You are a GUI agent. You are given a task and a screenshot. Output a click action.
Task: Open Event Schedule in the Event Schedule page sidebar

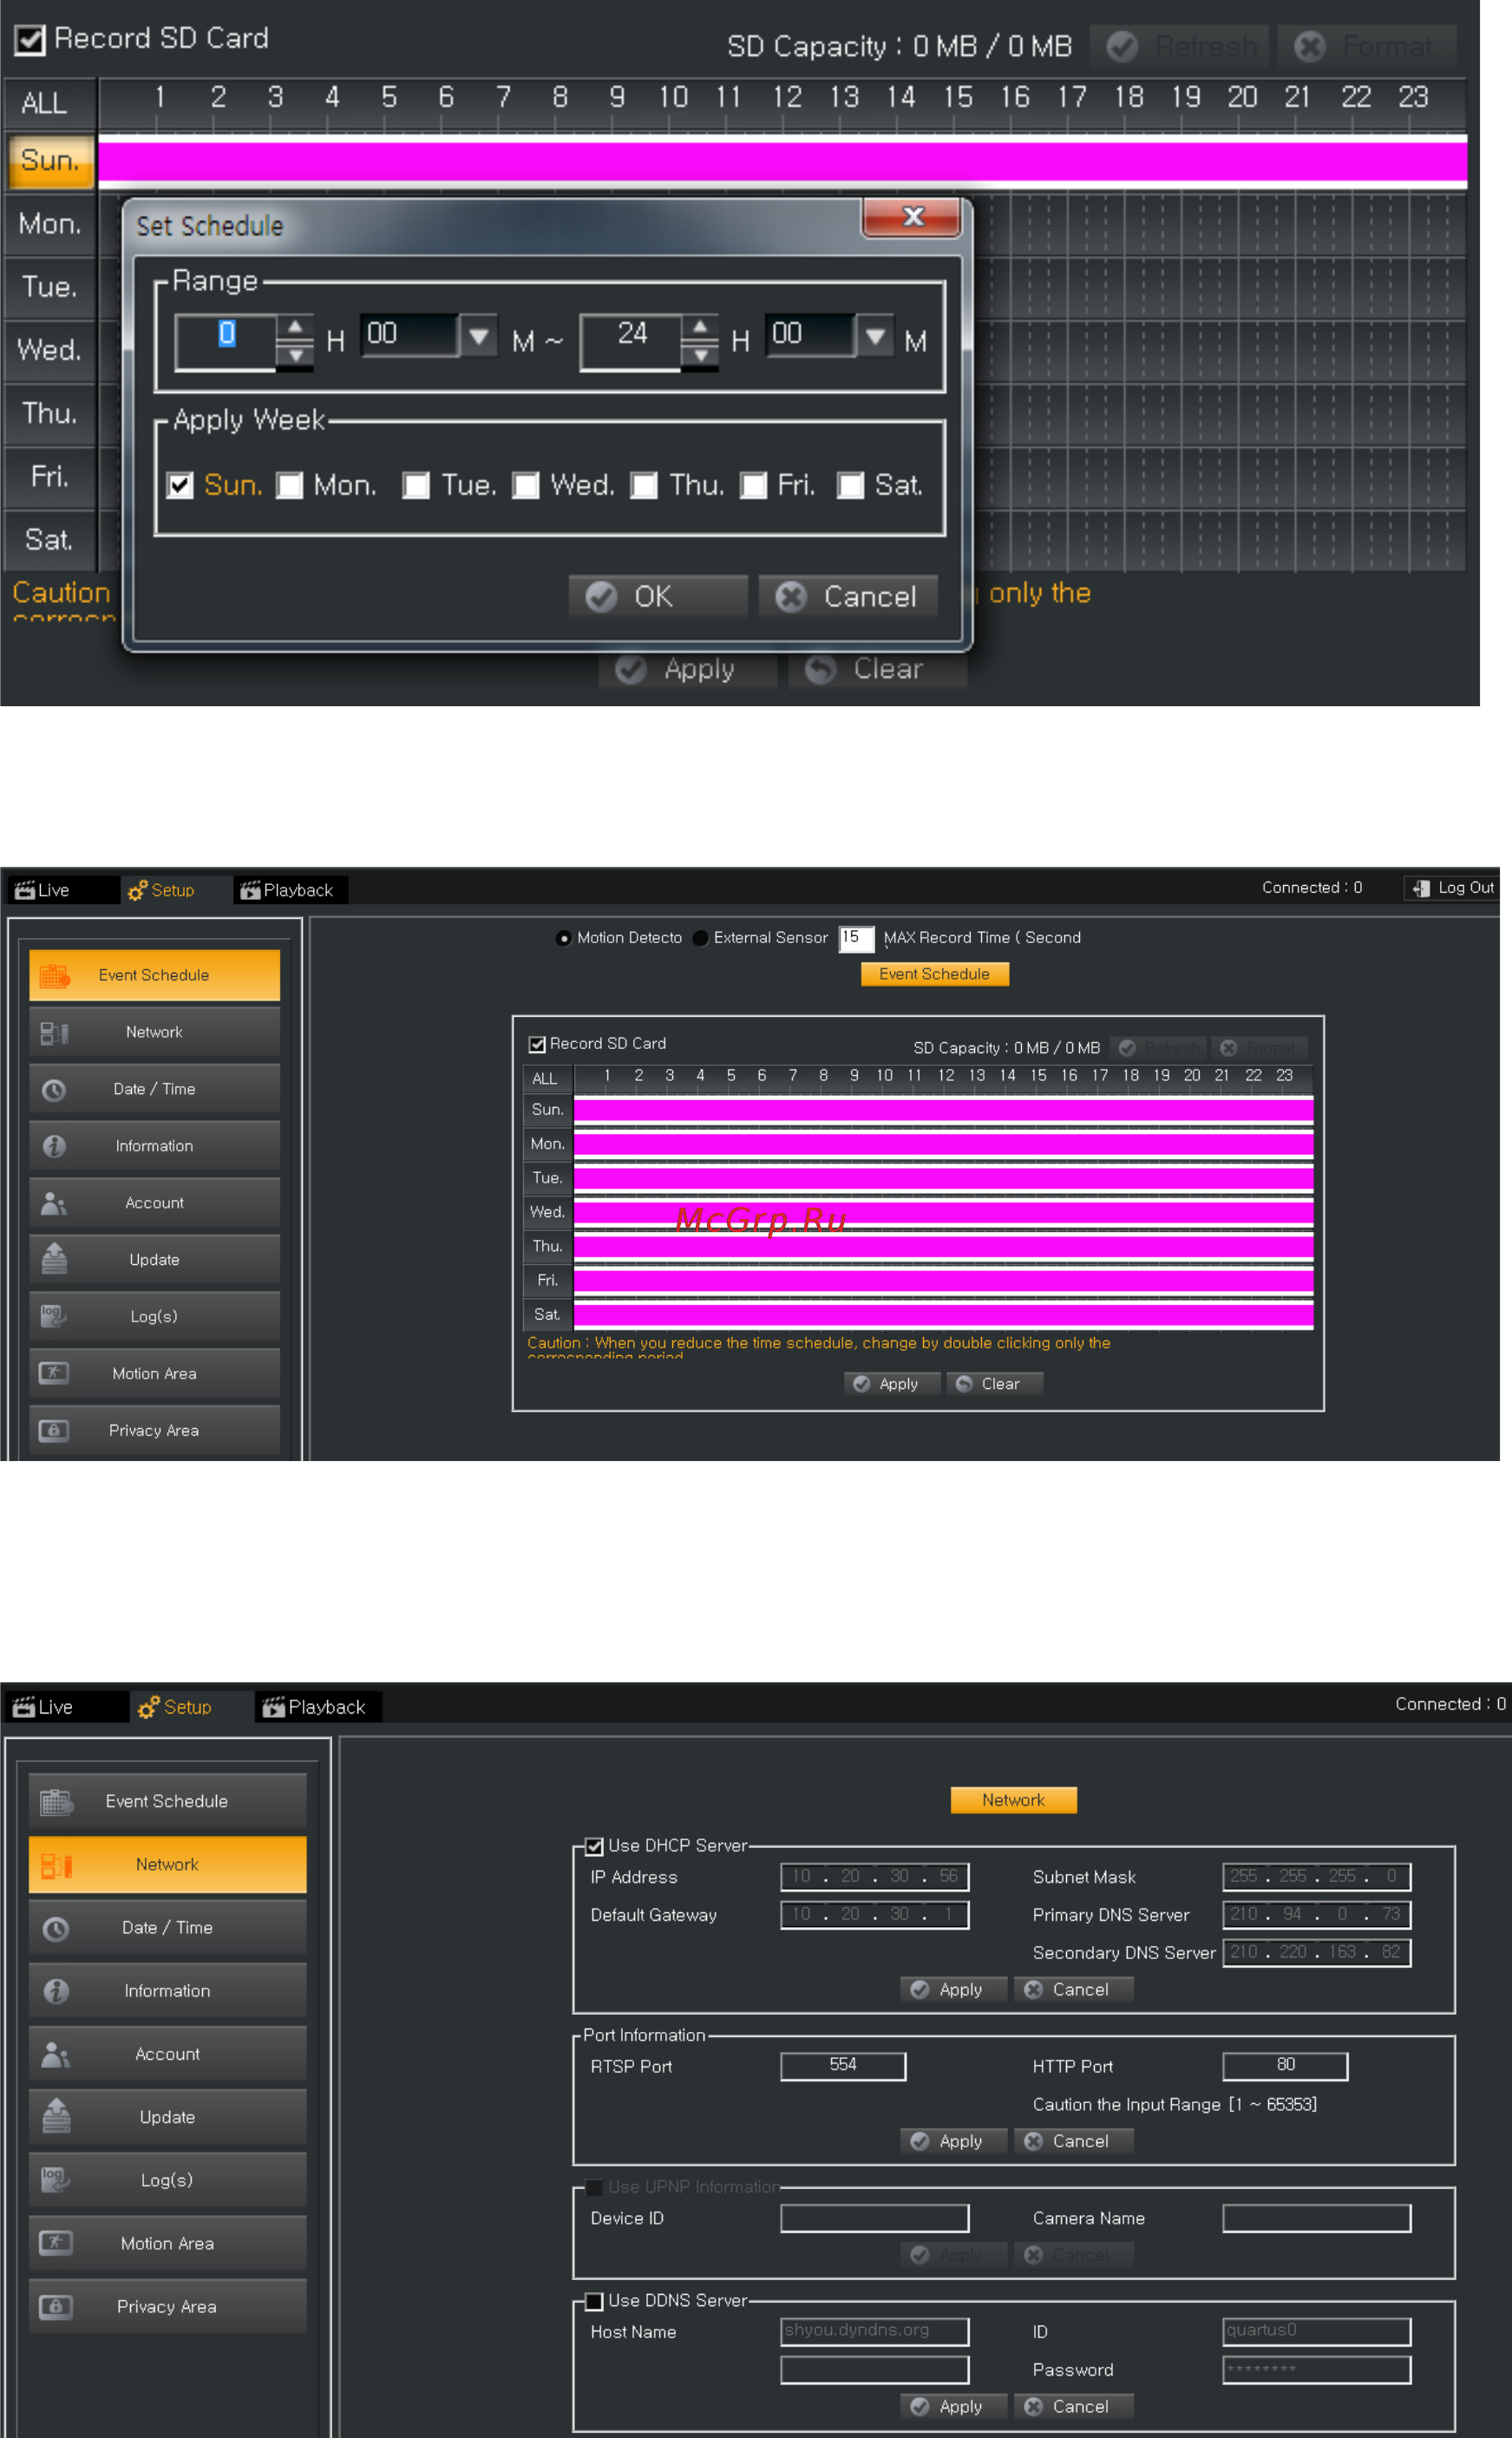tap(154, 974)
